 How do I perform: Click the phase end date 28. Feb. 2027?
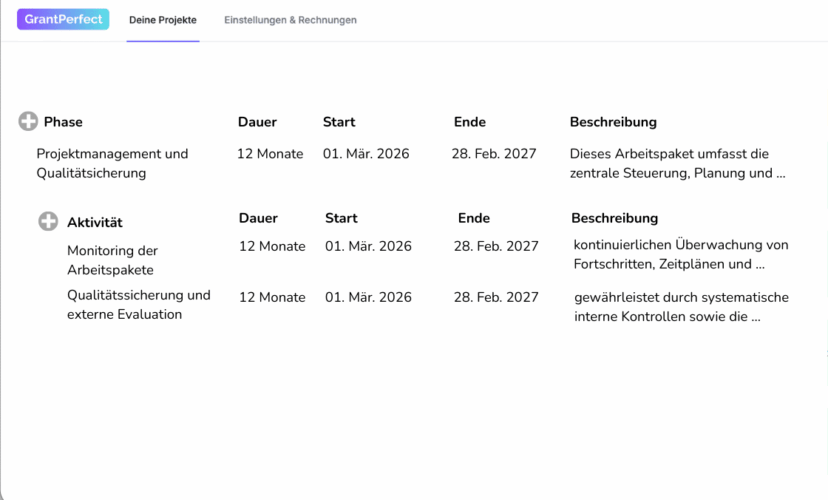coord(494,154)
